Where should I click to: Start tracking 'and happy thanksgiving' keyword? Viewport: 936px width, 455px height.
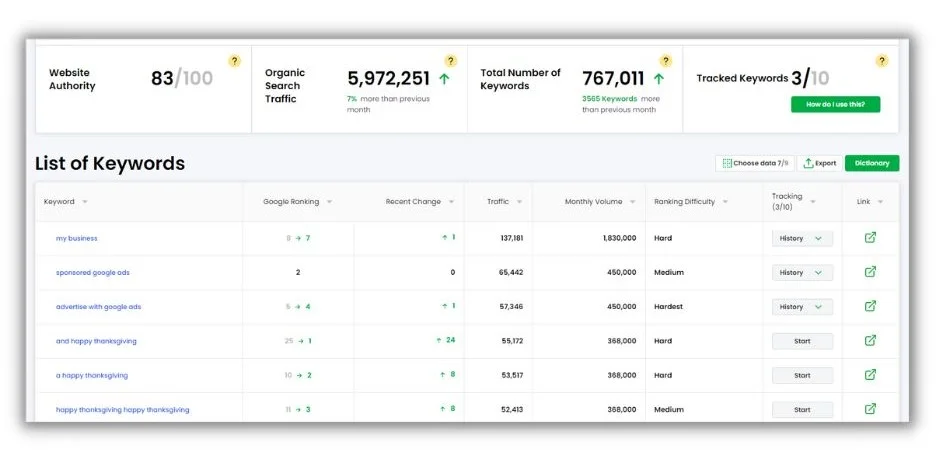[x=802, y=341]
